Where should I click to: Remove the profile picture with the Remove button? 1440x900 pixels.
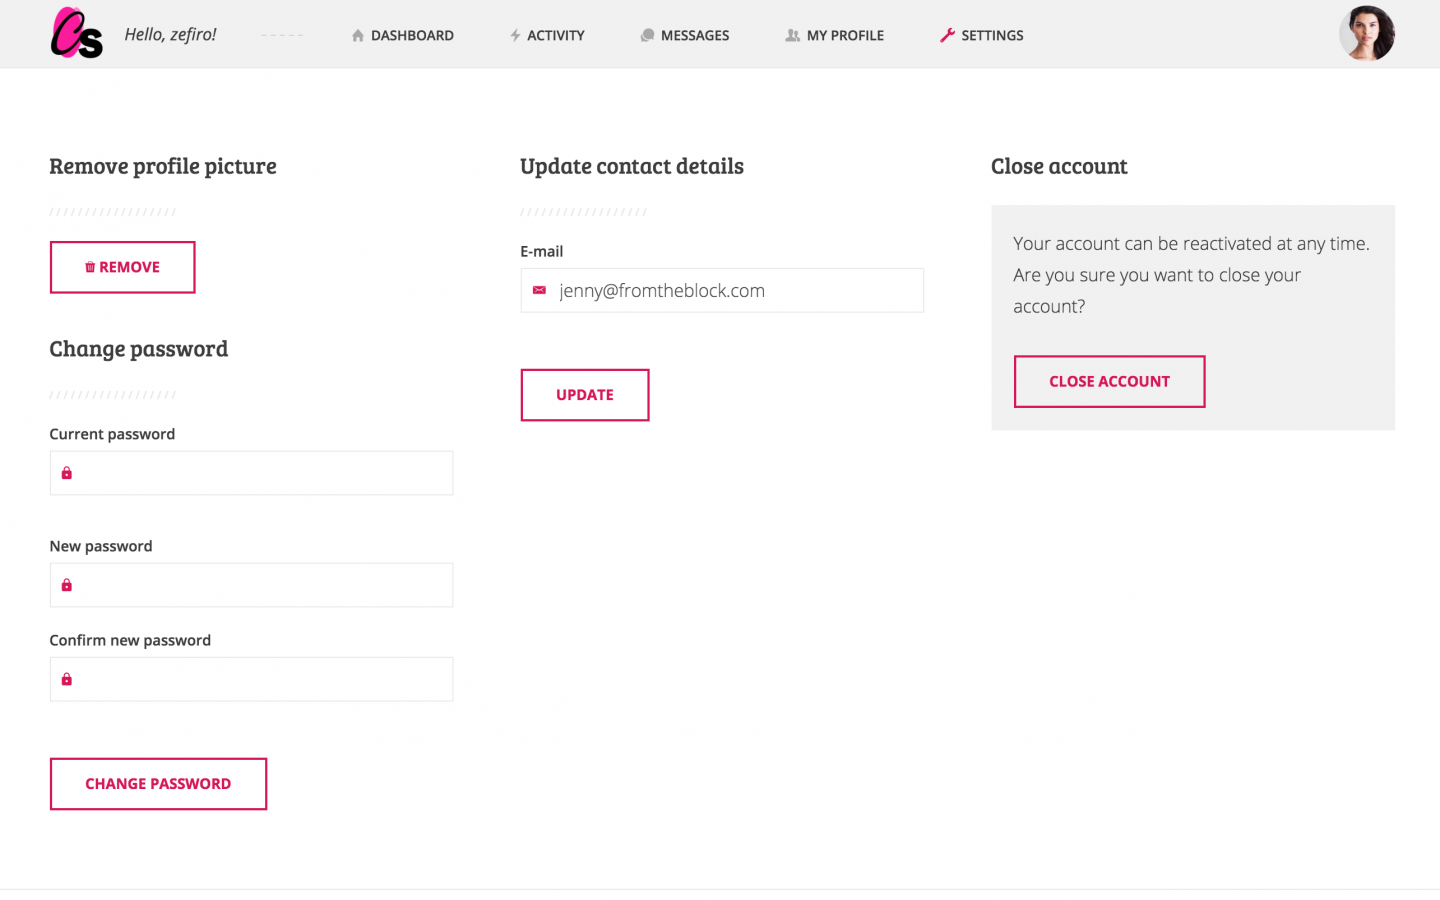[x=123, y=267]
